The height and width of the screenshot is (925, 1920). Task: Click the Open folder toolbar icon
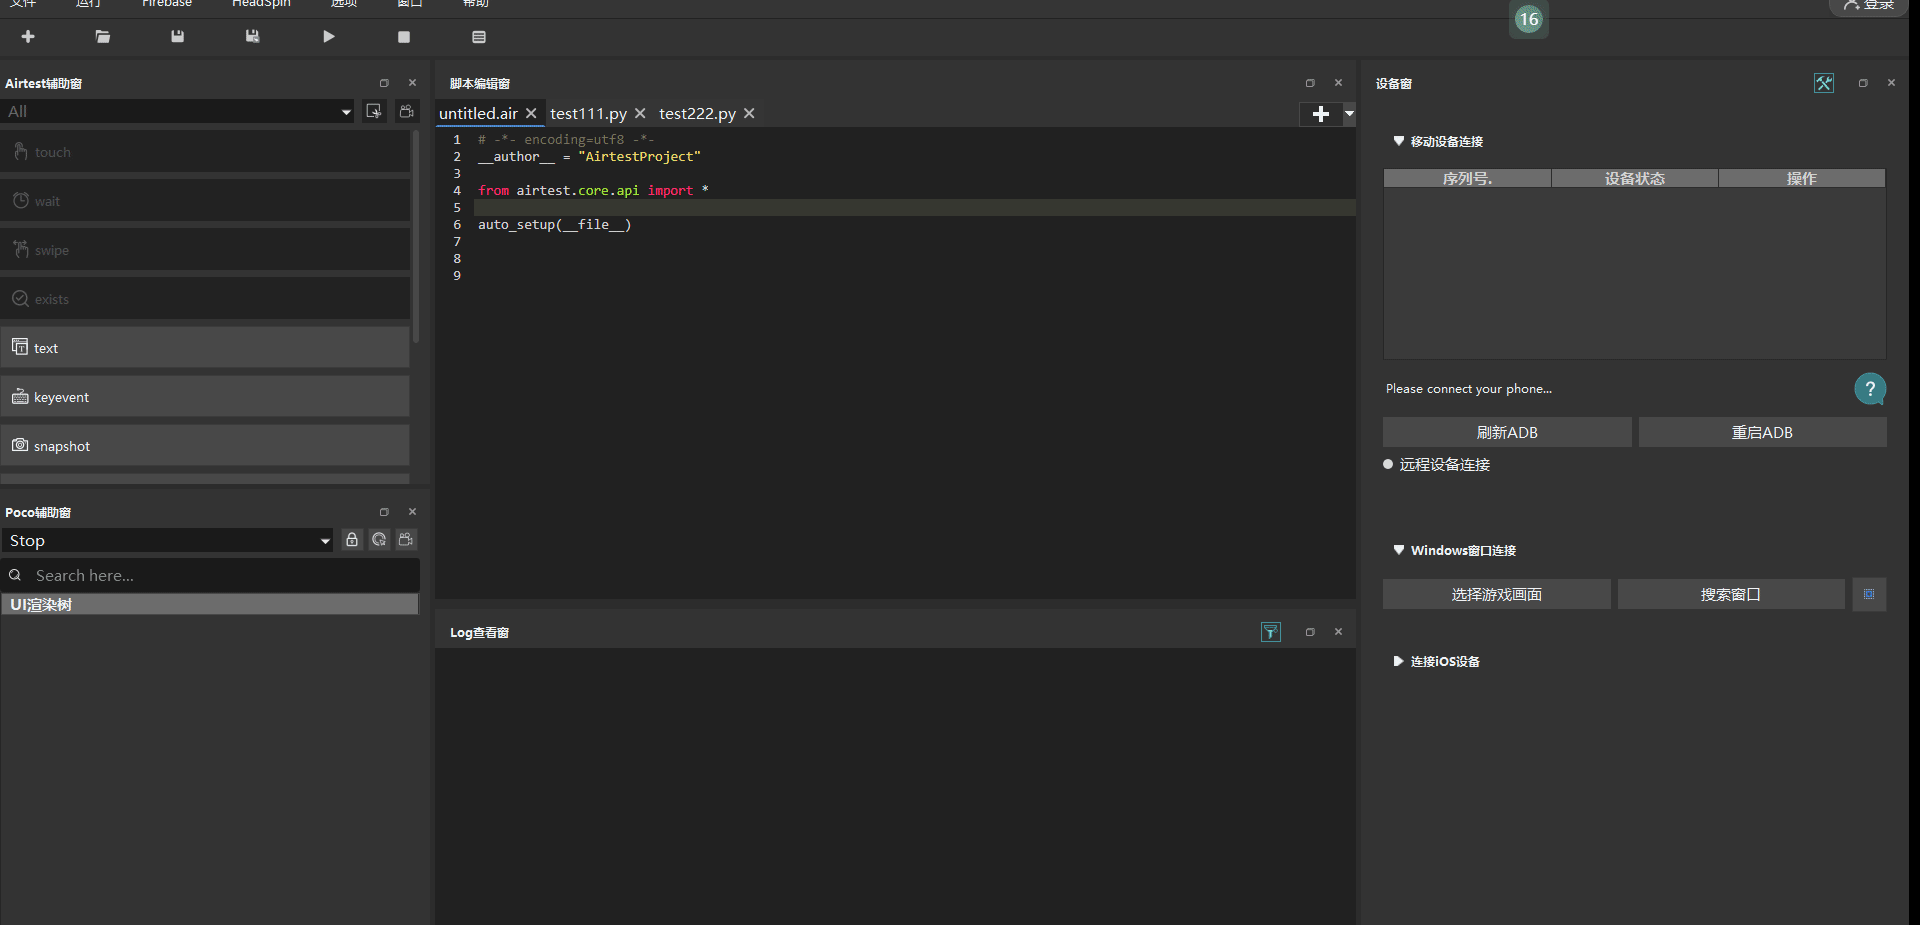click(x=103, y=37)
